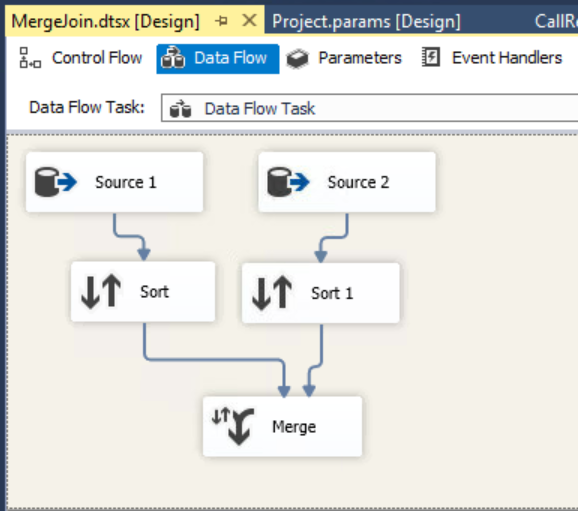578x511 pixels.
Task: Select the arrow from Source 2 to Sort 1
Action: [333, 238]
